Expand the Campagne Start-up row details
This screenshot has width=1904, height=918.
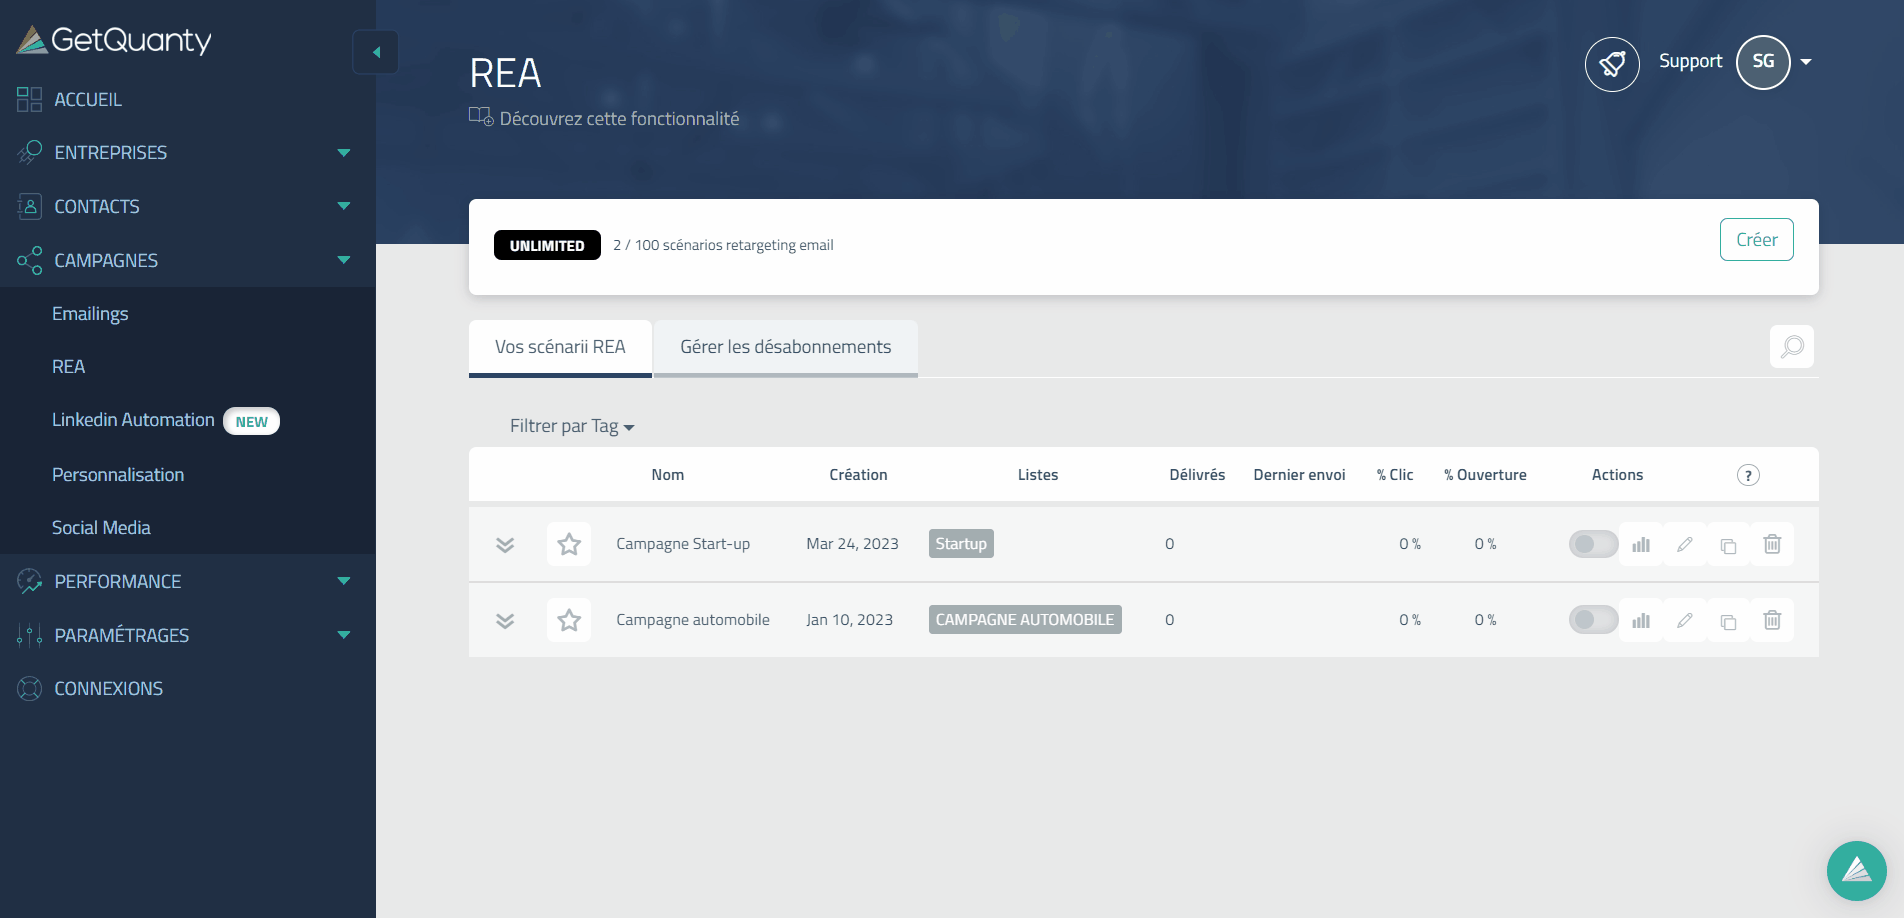(x=505, y=545)
